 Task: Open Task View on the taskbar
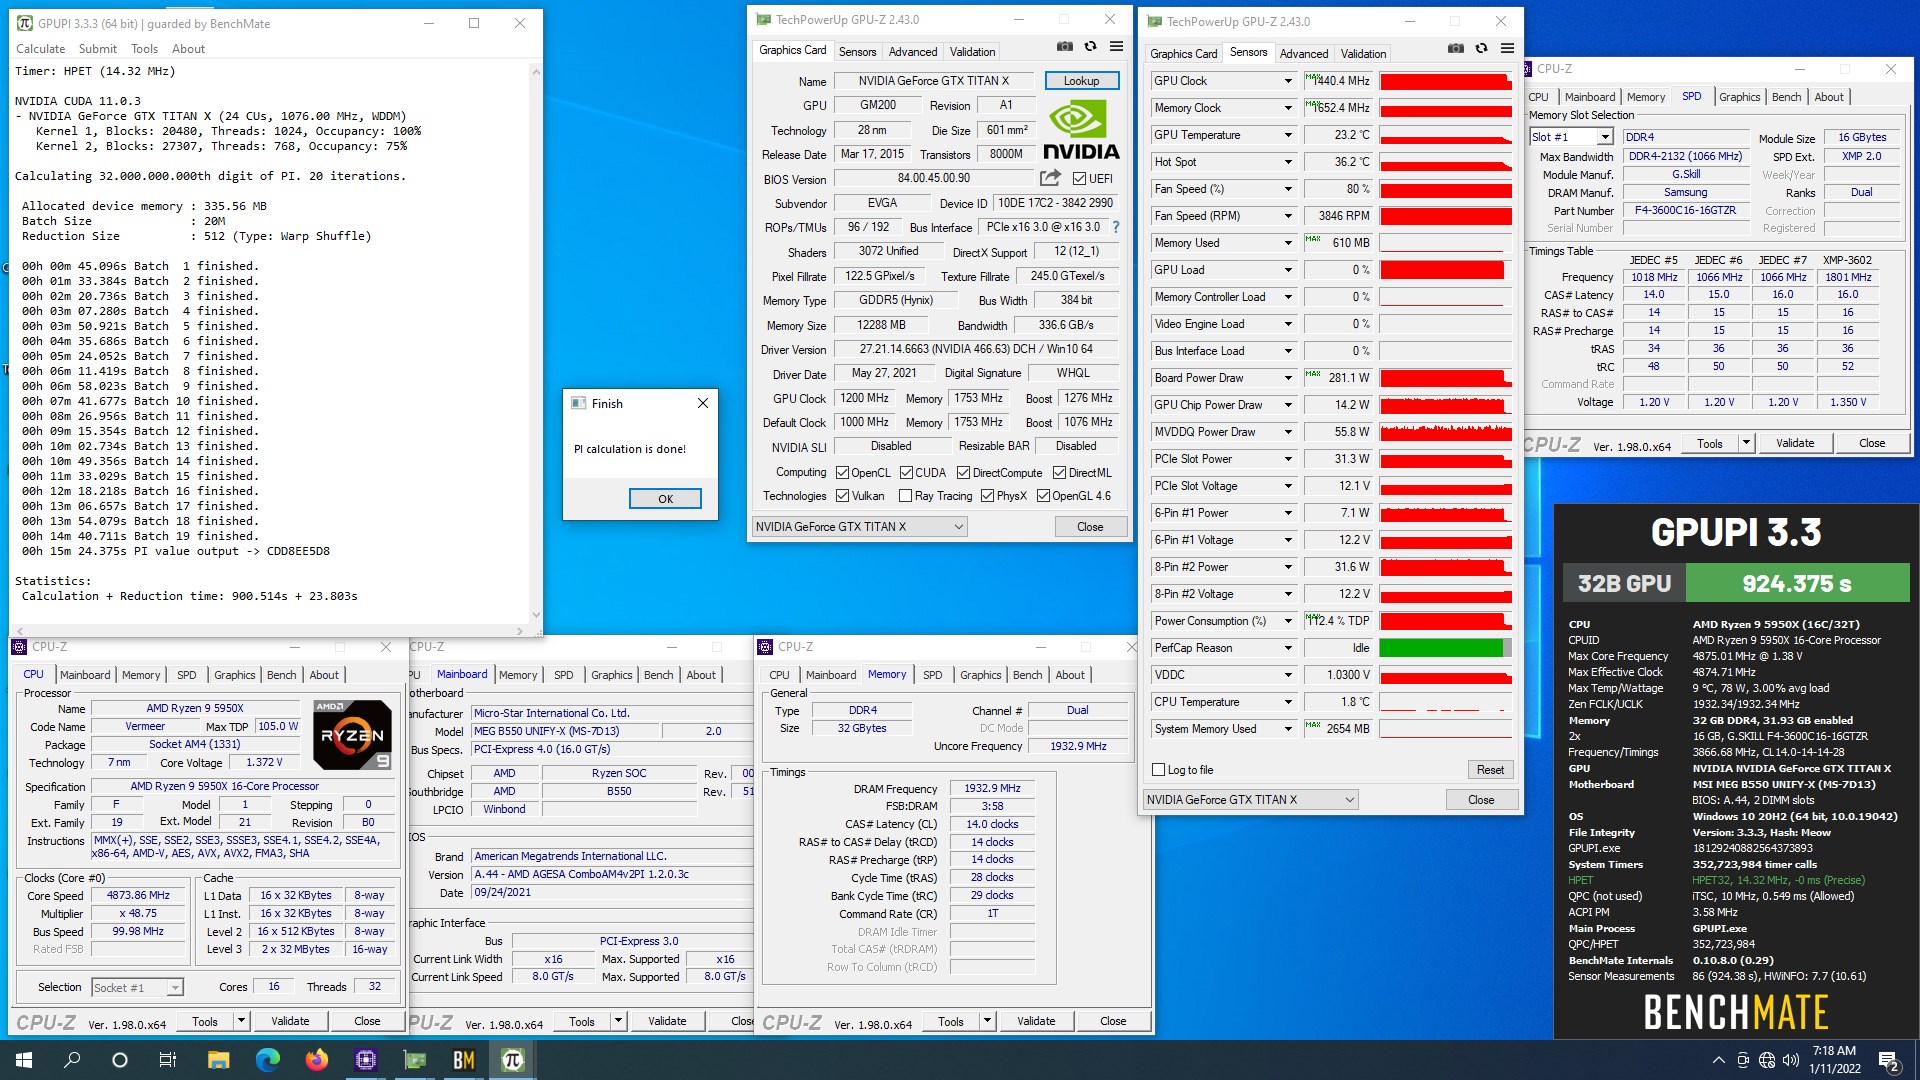[168, 1060]
